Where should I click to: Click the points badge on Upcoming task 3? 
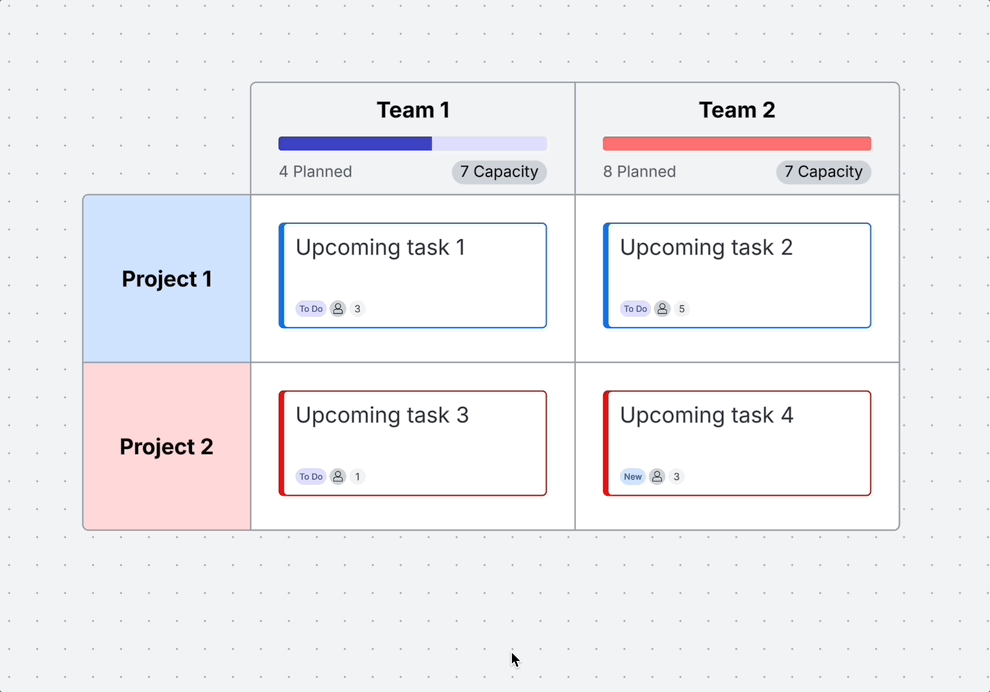coord(357,477)
